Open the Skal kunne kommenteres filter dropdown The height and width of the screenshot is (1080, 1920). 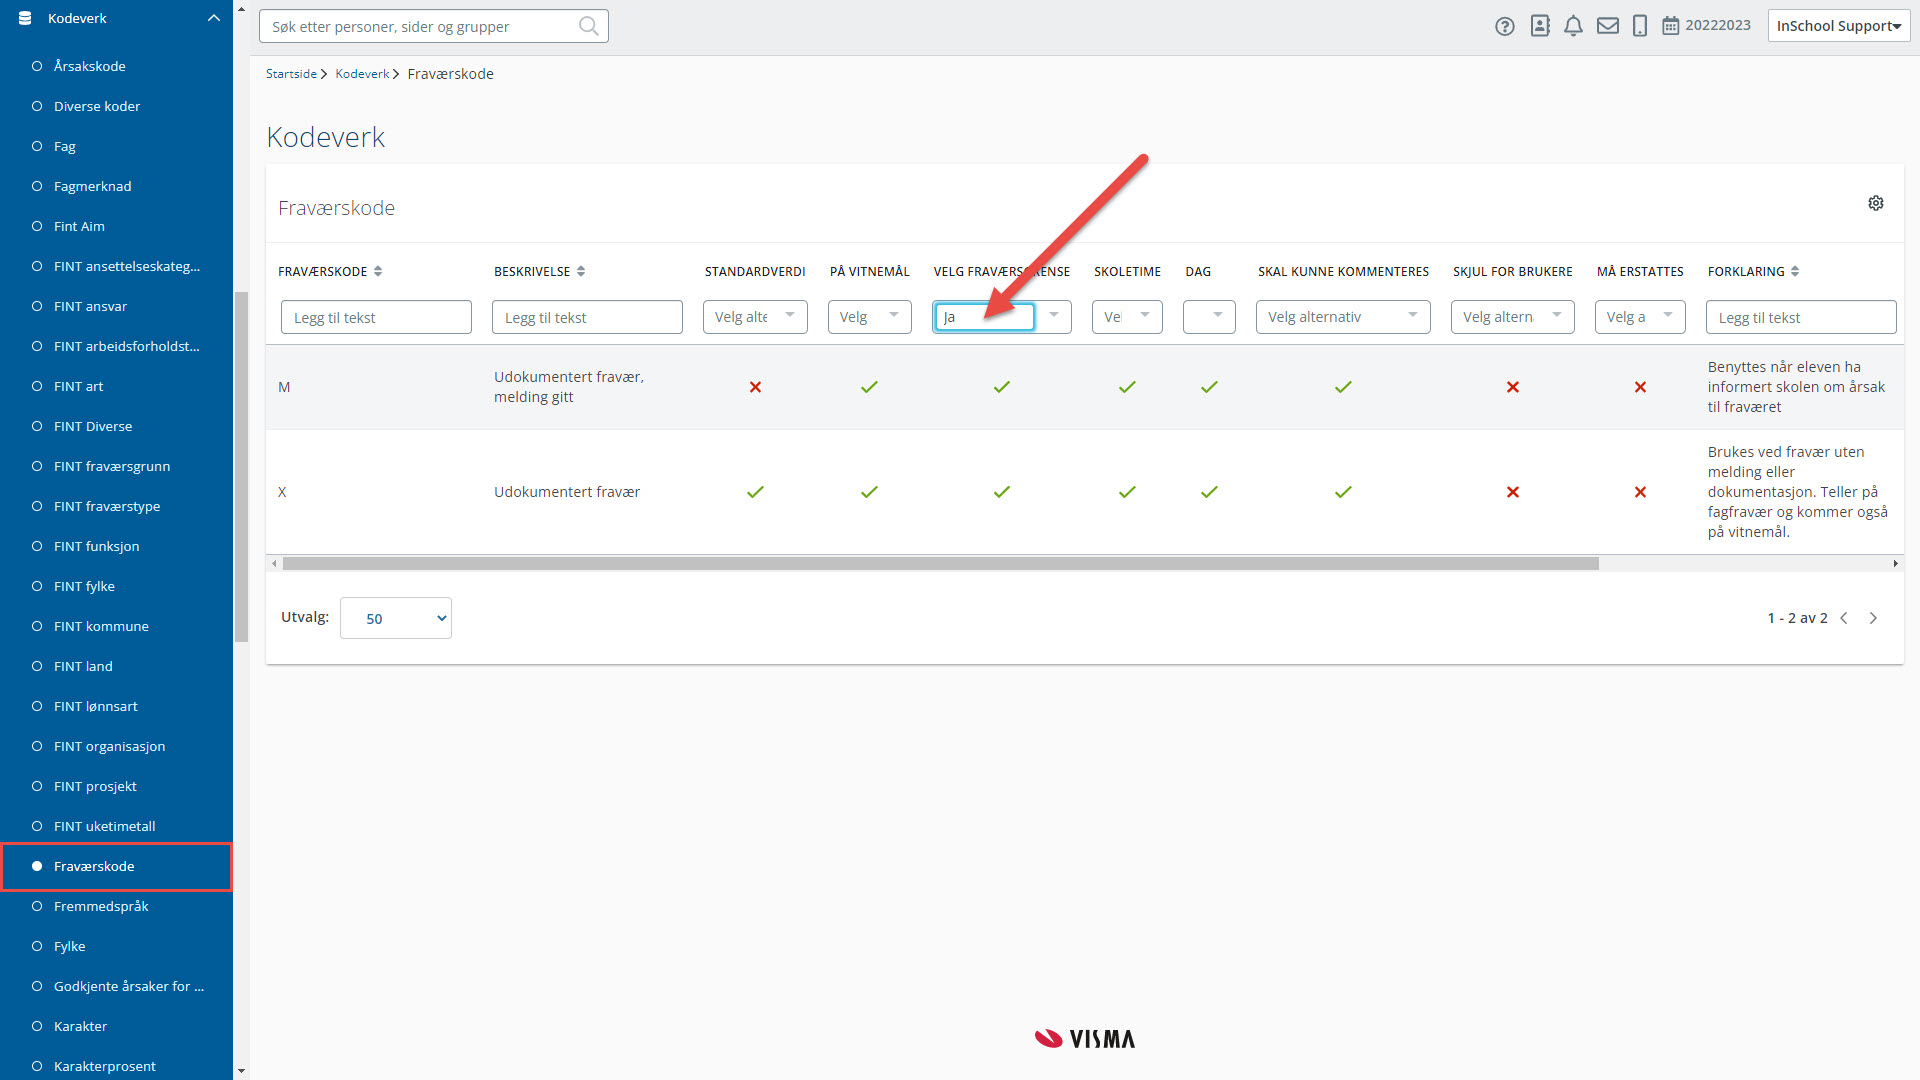click(x=1343, y=317)
